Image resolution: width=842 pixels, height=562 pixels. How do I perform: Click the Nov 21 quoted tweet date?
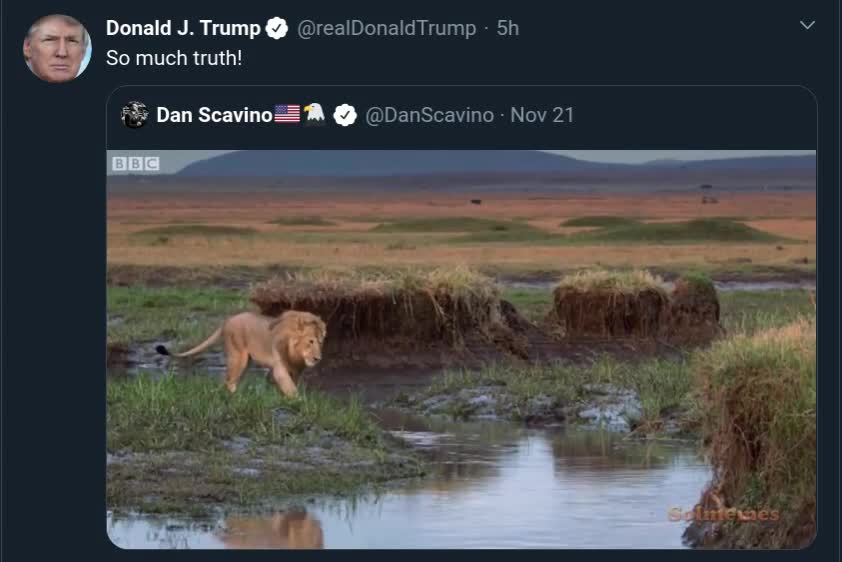542,115
